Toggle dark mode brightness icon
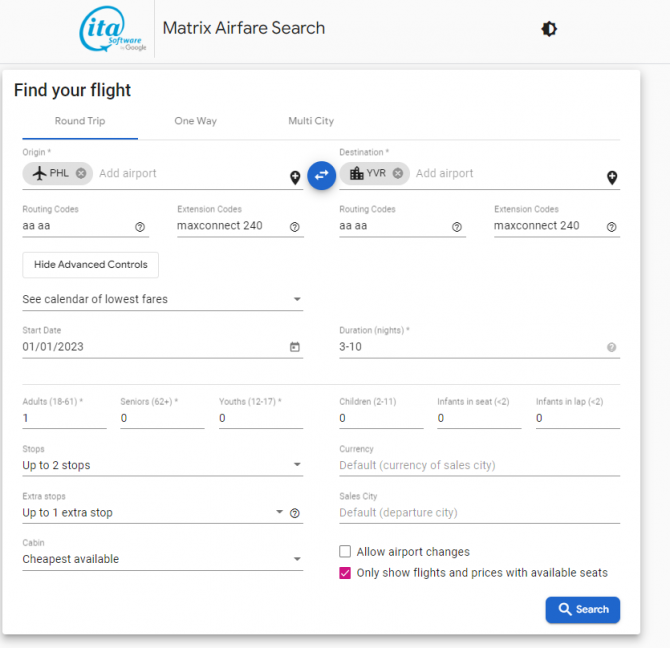670x648 pixels. coord(549,29)
